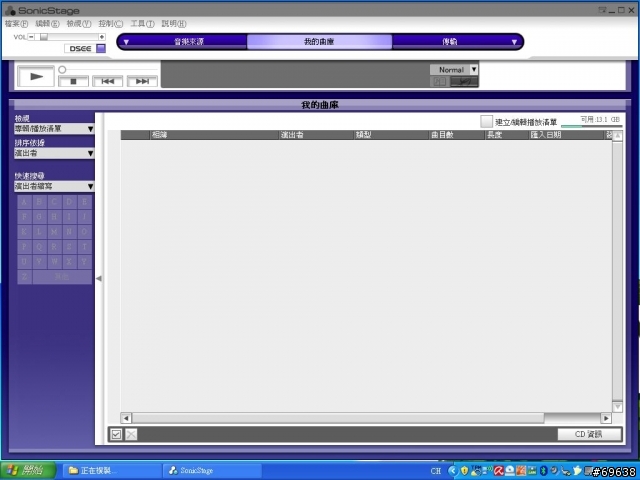Click the DSEE button

click(80, 48)
